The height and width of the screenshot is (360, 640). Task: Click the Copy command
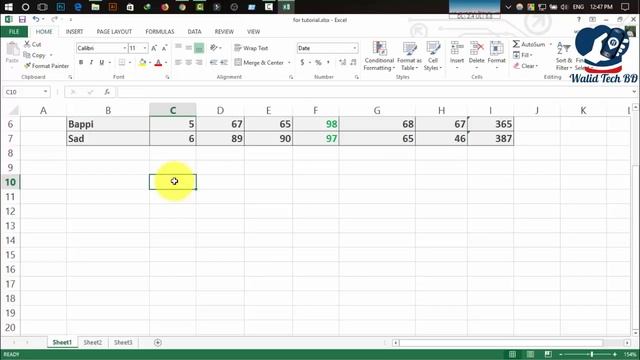[x=35, y=55]
